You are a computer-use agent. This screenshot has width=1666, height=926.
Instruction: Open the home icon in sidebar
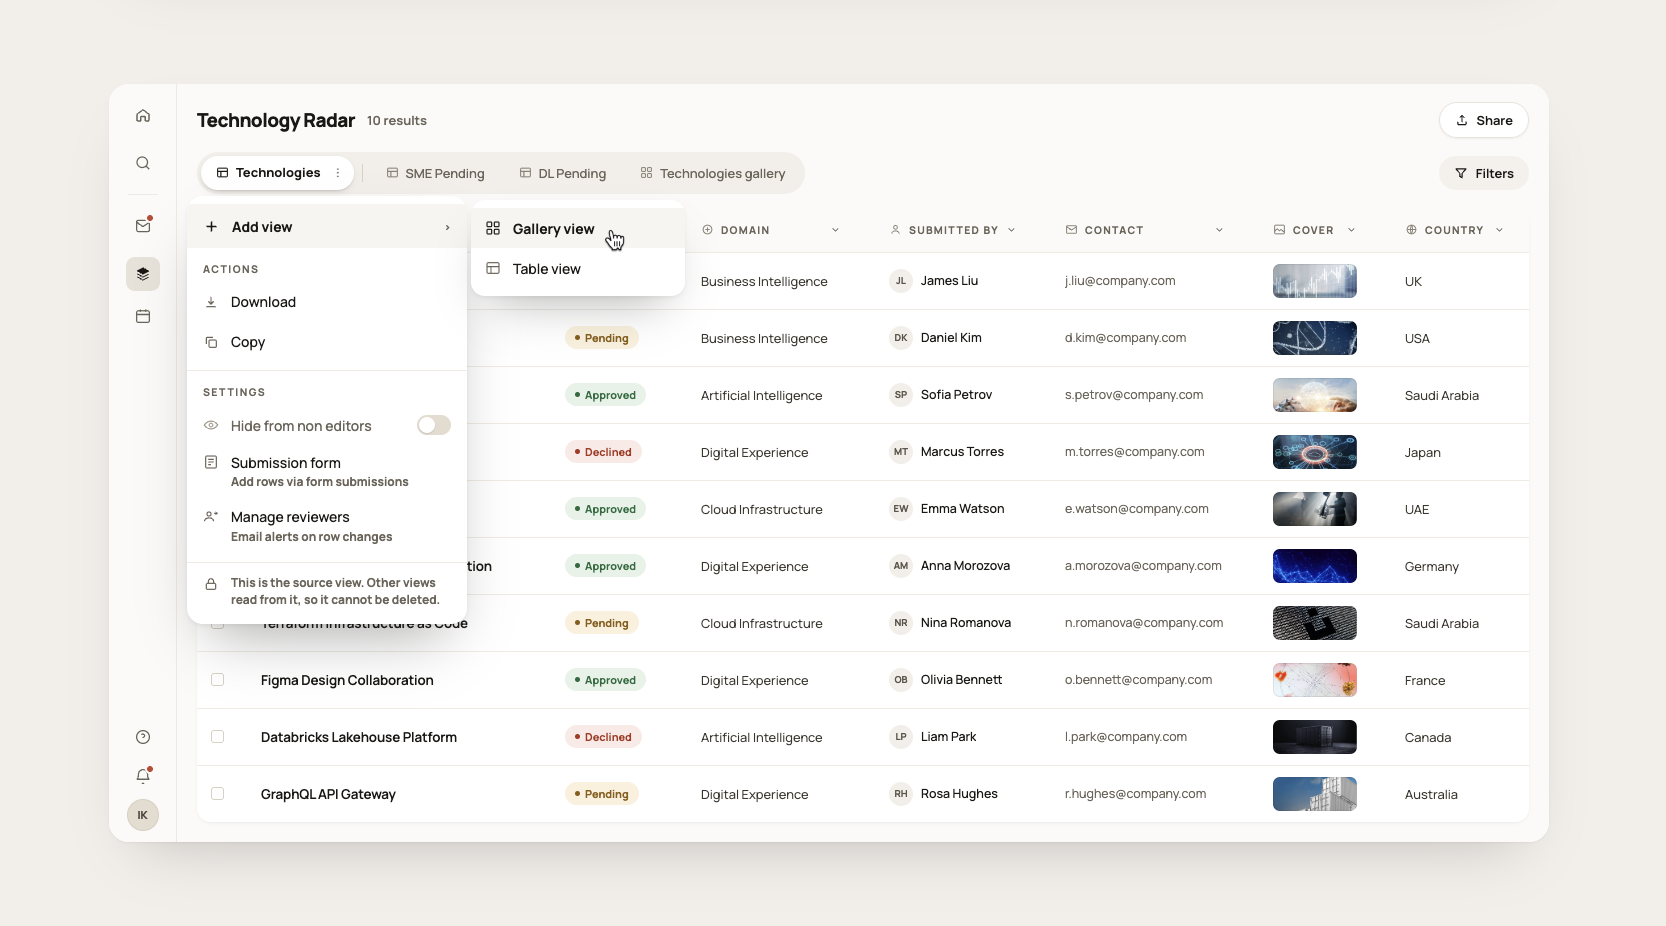pos(143,116)
